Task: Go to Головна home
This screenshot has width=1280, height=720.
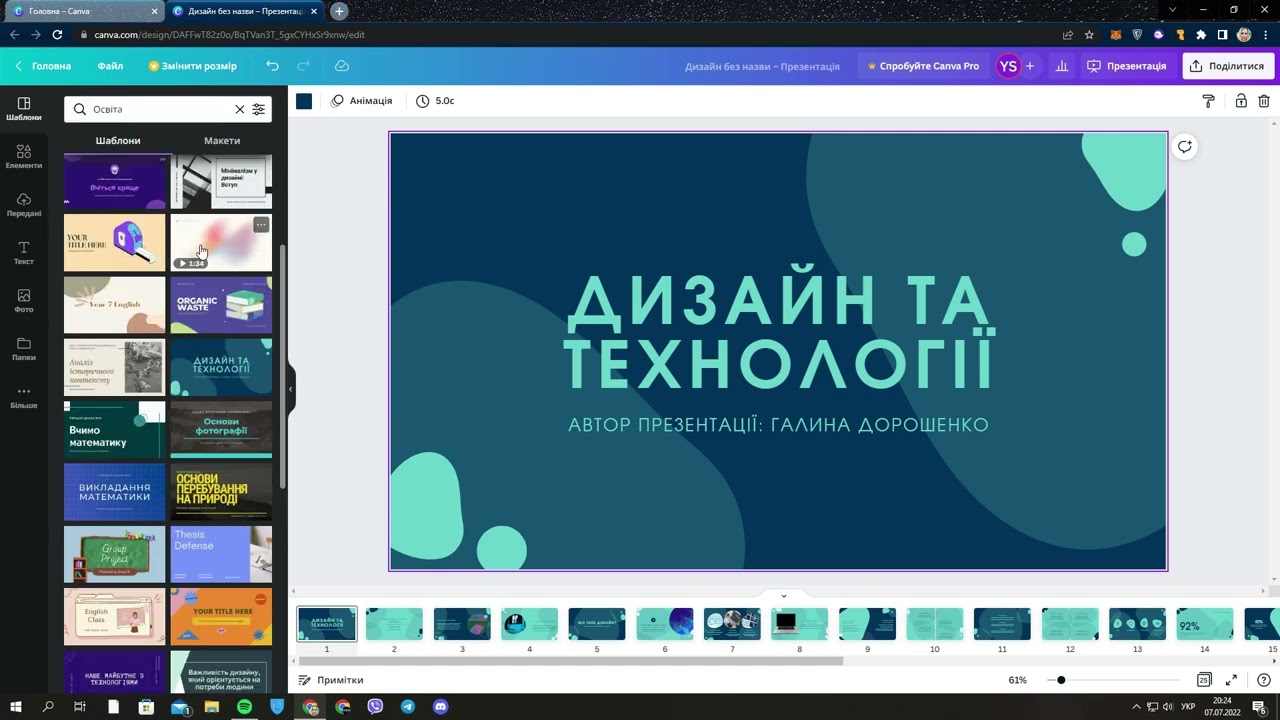Action: point(43,66)
